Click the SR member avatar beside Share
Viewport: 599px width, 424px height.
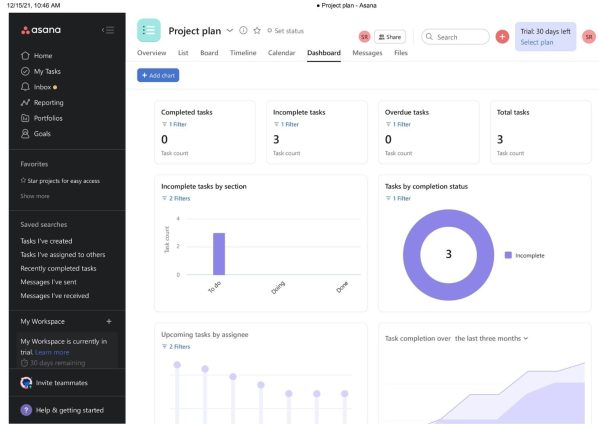click(364, 37)
